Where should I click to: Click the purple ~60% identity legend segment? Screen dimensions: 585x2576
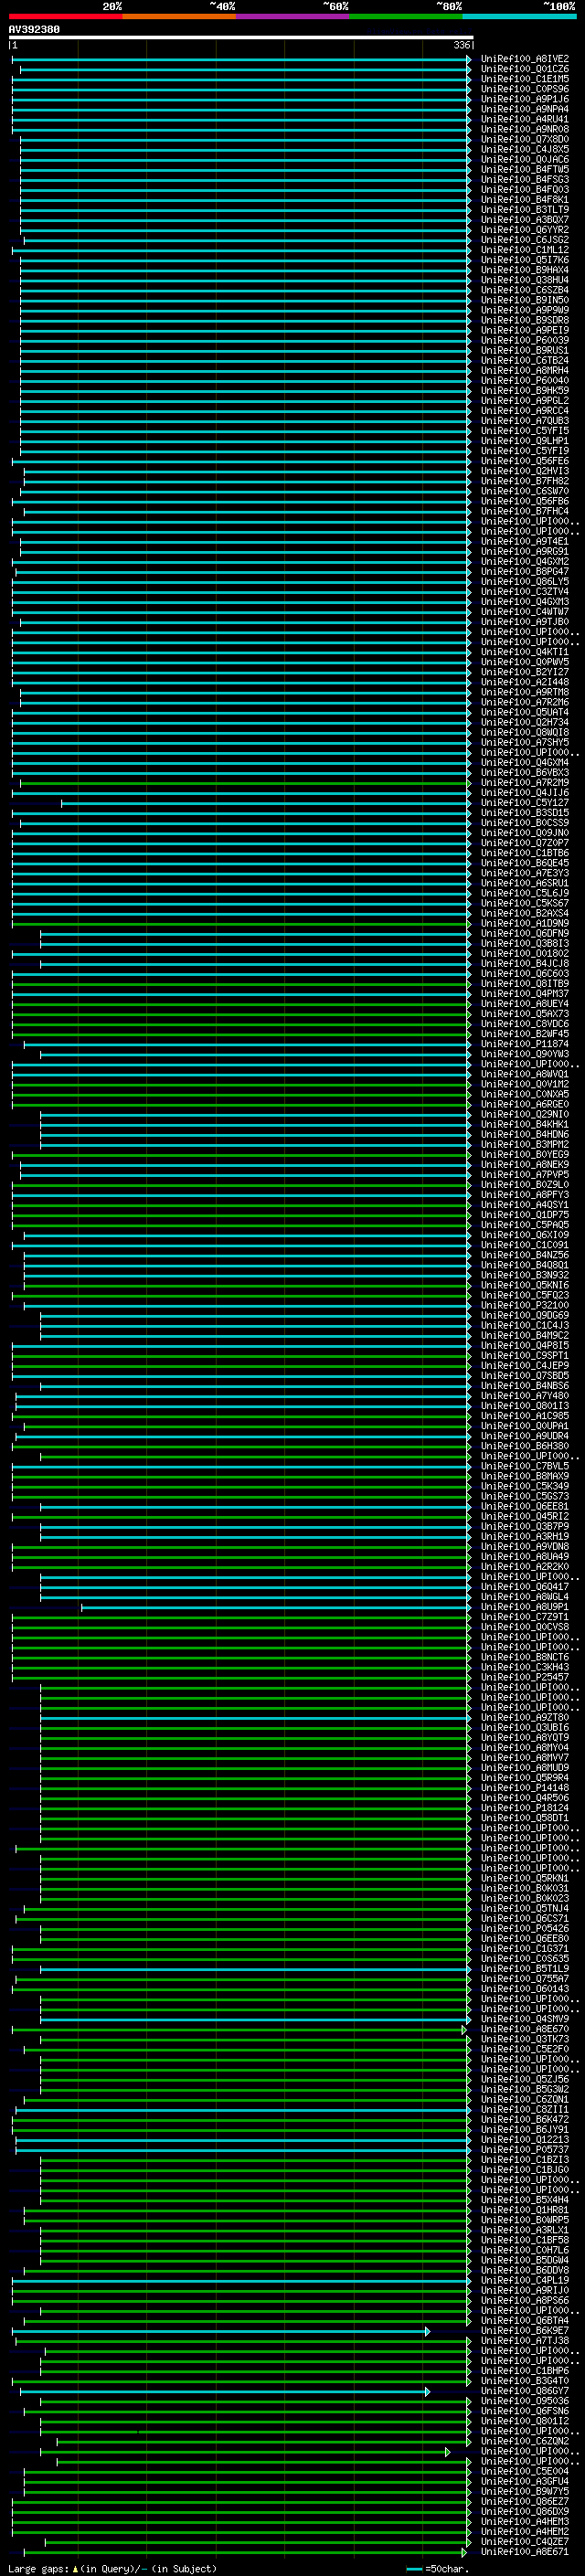(292, 16)
